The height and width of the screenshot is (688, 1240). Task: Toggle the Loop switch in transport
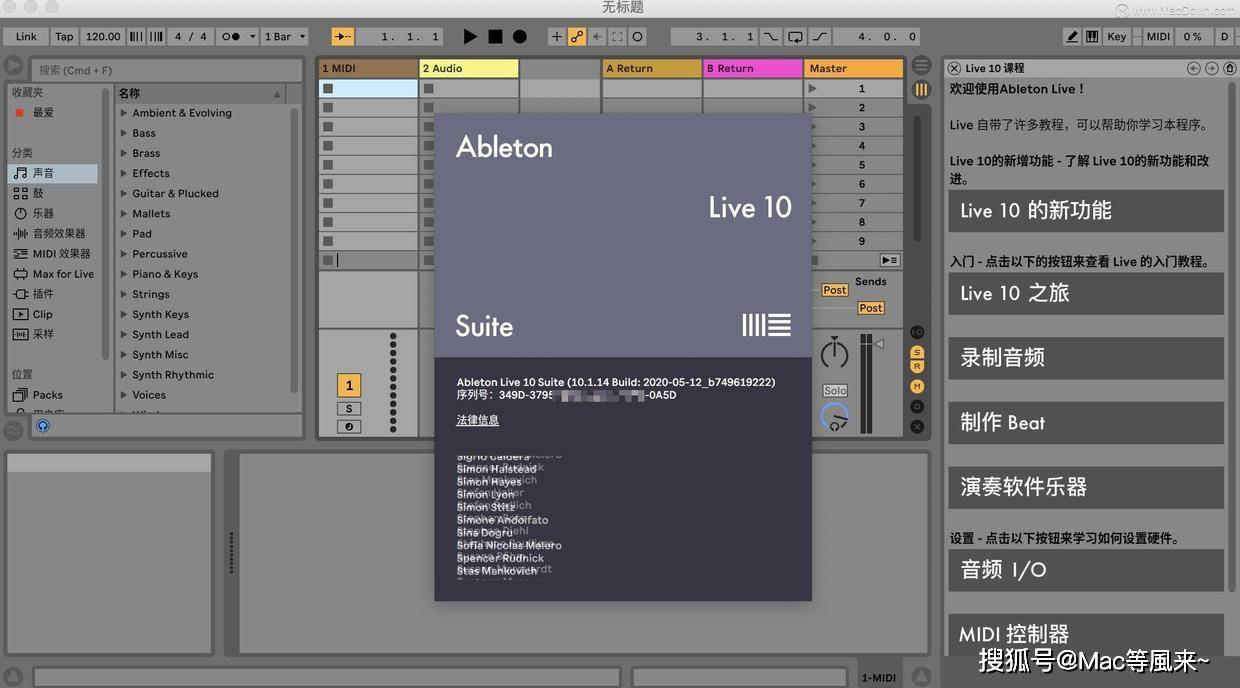pyautogui.click(x=795, y=36)
